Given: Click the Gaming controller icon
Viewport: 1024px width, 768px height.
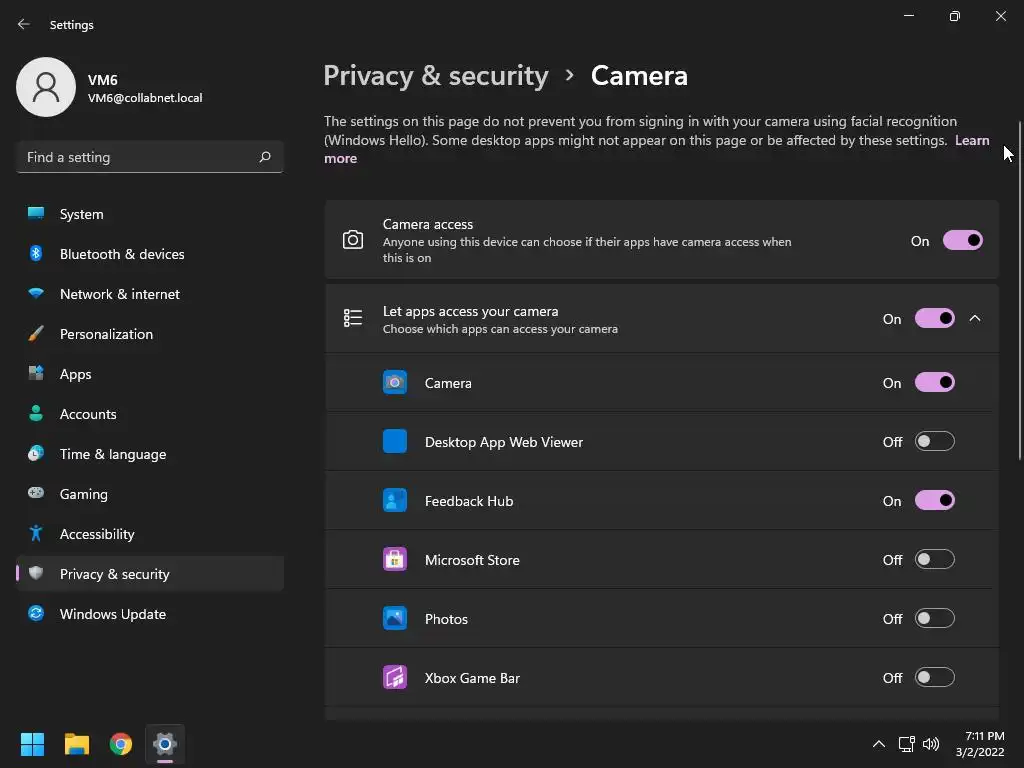Looking at the screenshot, I should click(x=36, y=494).
